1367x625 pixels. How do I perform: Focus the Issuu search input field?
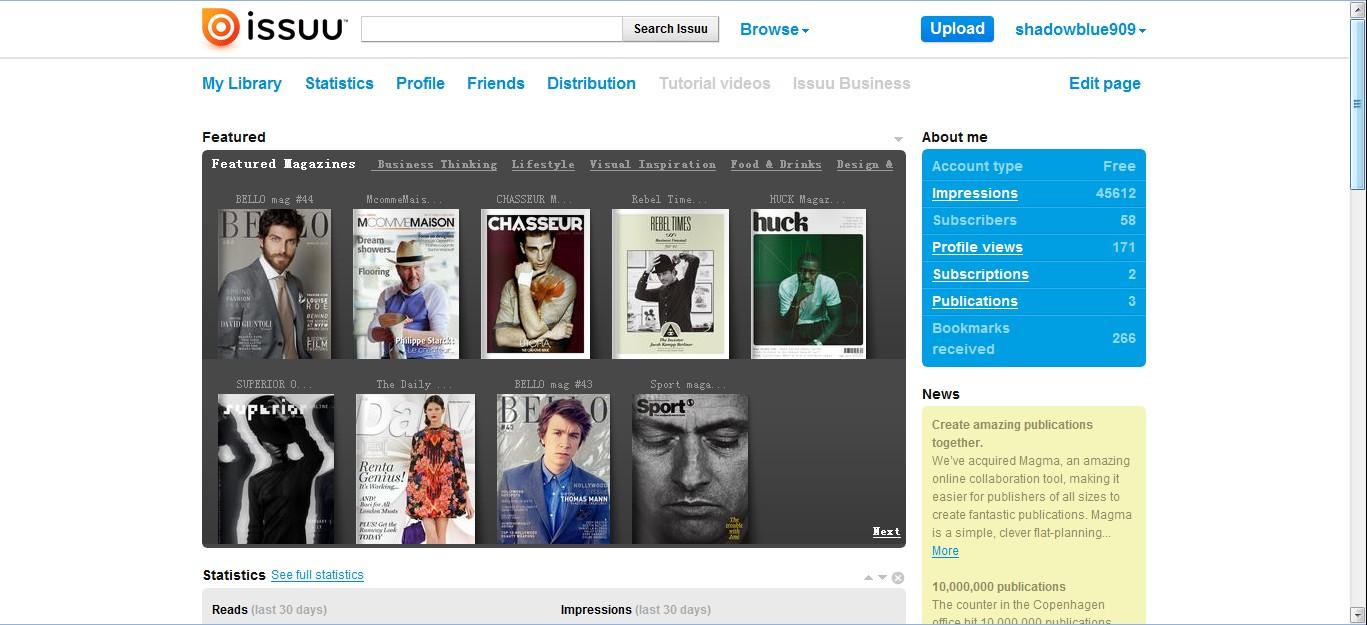pyautogui.click(x=491, y=29)
